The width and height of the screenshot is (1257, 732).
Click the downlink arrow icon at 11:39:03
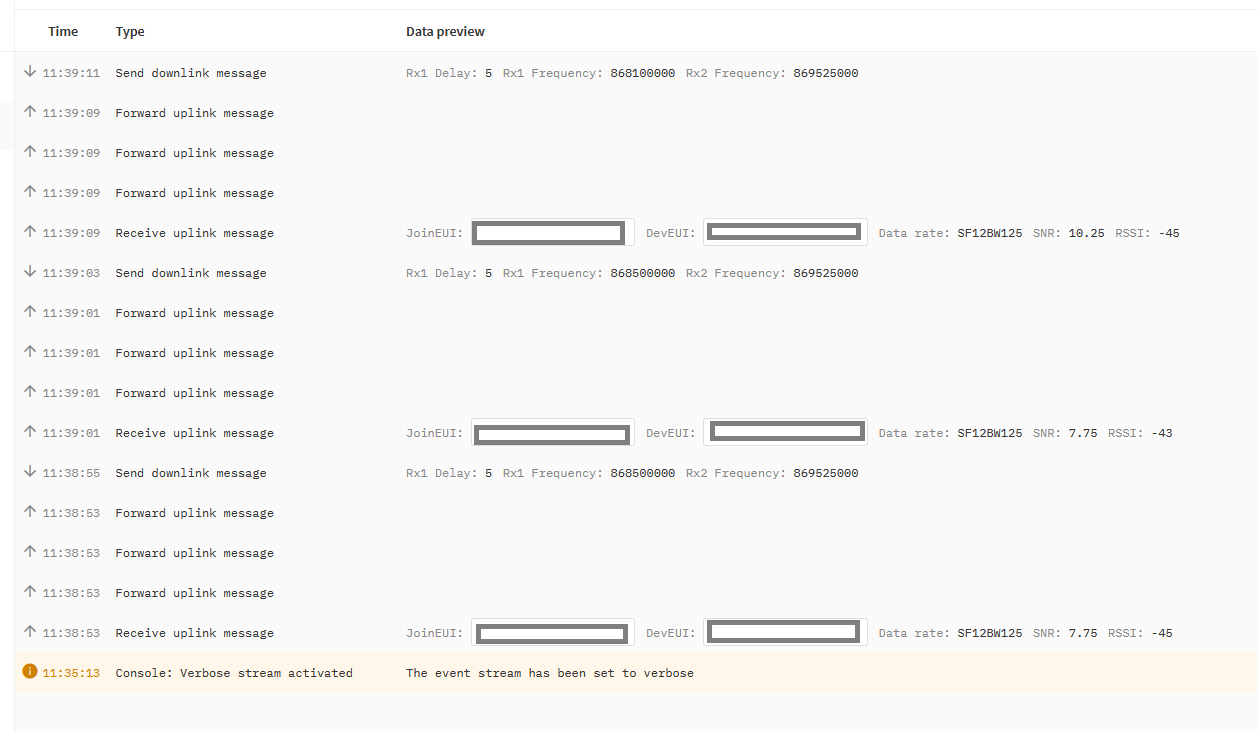30,272
